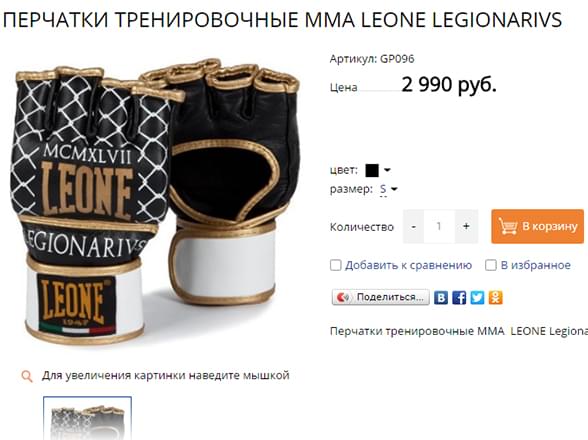Click the quantity input field
This screenshot has width=588, height=440.
point(439,227)
